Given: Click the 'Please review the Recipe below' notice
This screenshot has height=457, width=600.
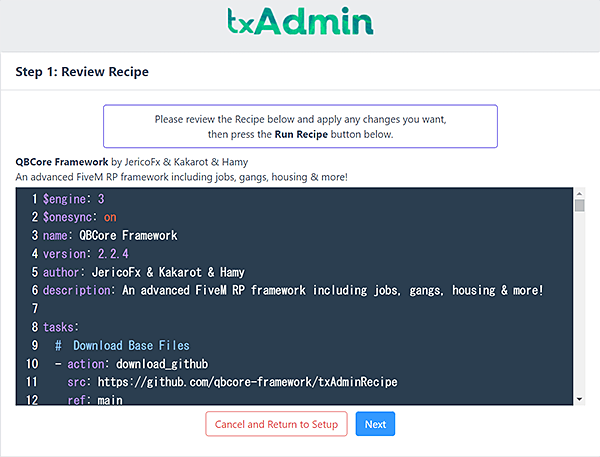Looking at the screenshot, I should coord(300,126).
